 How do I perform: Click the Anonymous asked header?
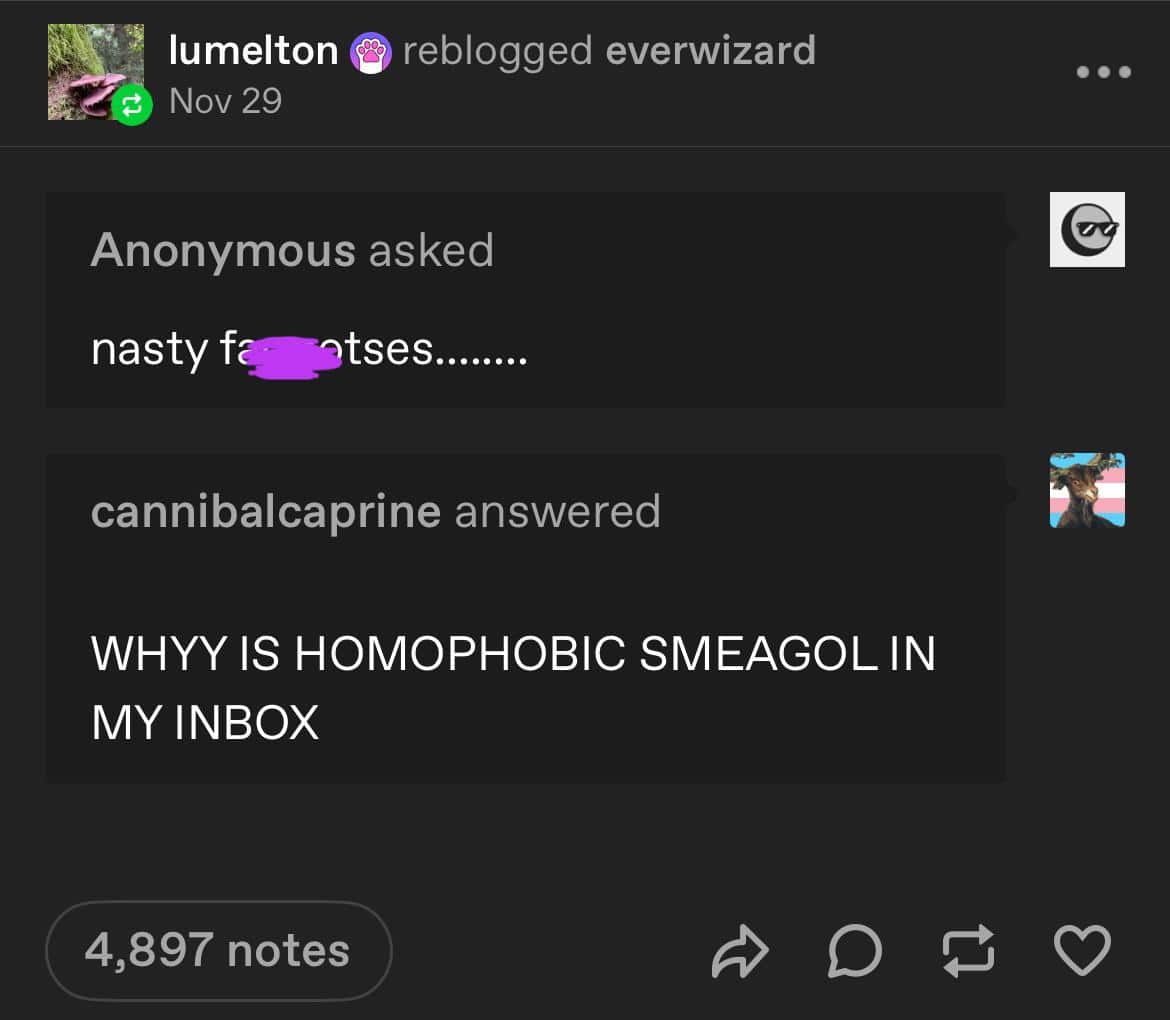point(292,250)
